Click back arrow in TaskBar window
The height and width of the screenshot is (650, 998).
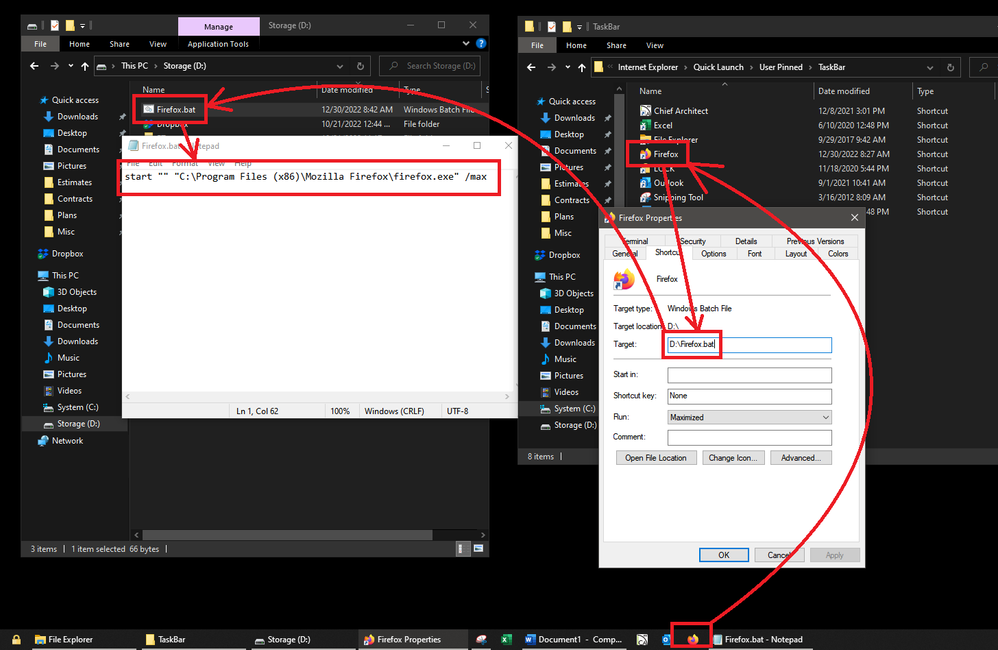[531, 67]
